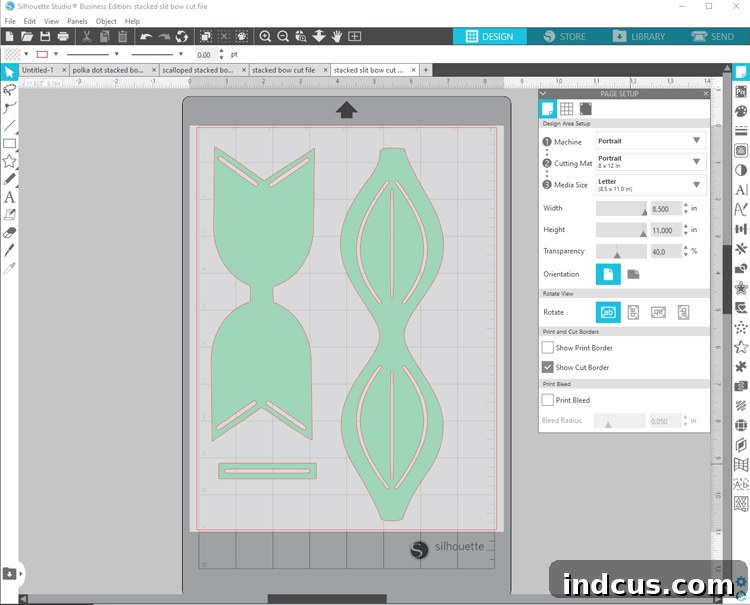The width and height of the screenshot is (750, 605).
Task: Select the registration marks tab icon
Action: [585, 109]
